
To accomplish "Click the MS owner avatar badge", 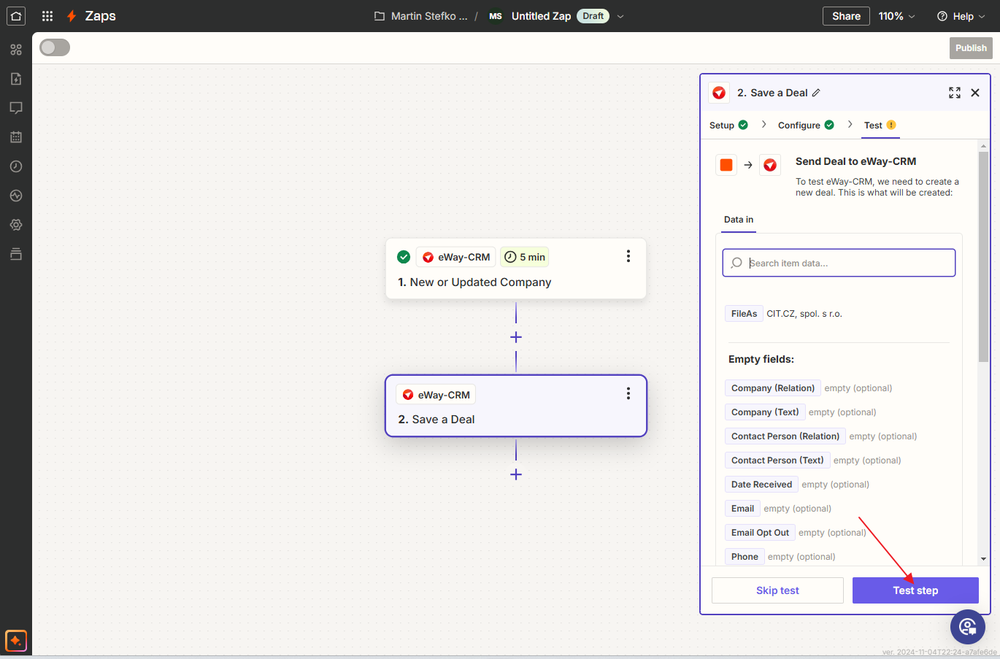I will click(x=496, y=16).
